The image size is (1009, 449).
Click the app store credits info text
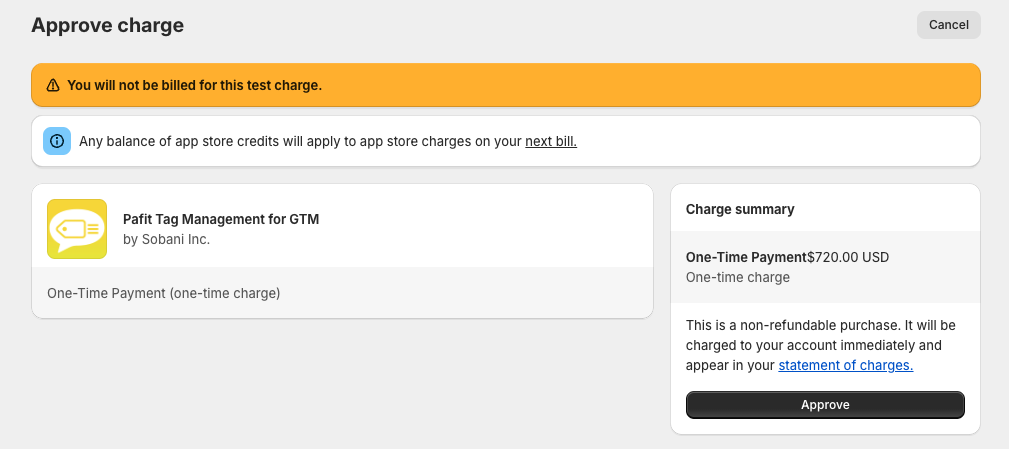pyautogui.click(x=328, y=142)
